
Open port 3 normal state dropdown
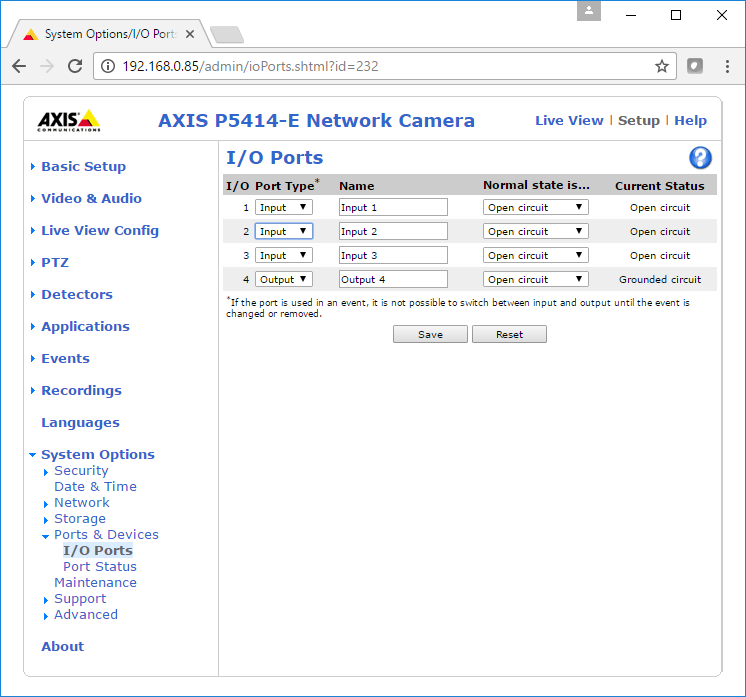tap(536, 255)
